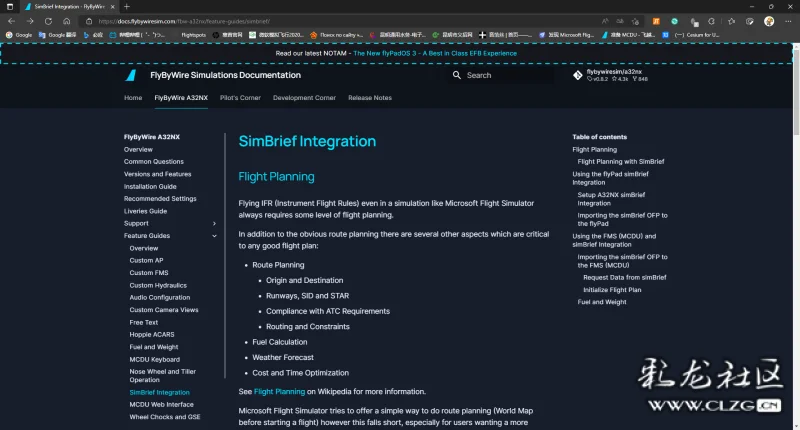This screenshot has width=800, height=430.
Task: Open the Free Text guide
Action: [x=144, y=323]
